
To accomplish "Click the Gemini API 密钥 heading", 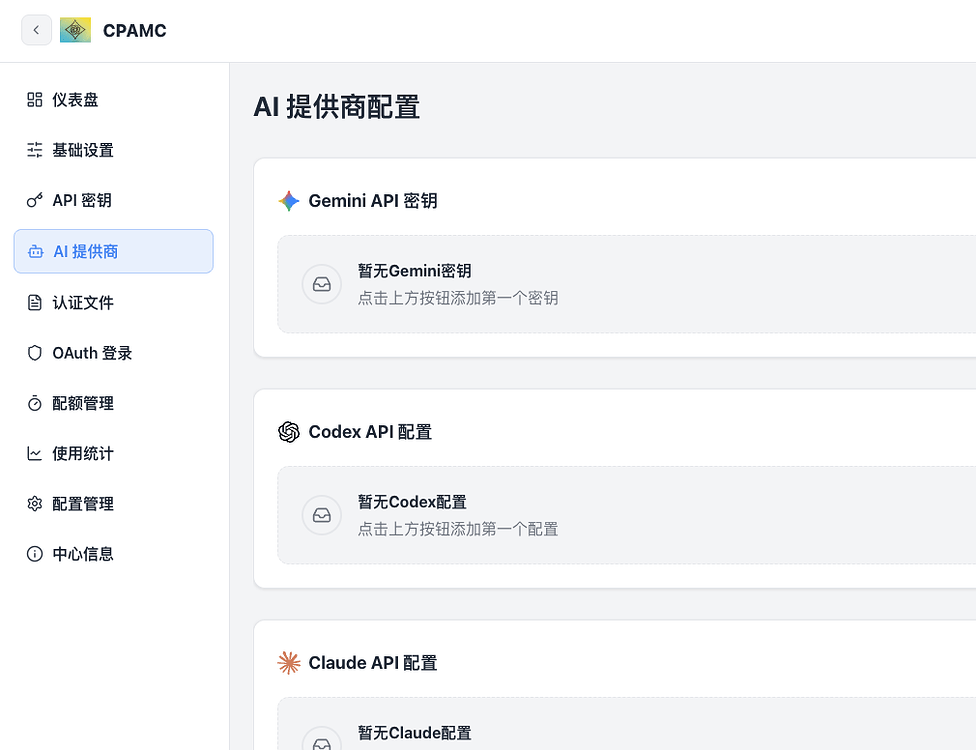I will pos(373,201).
